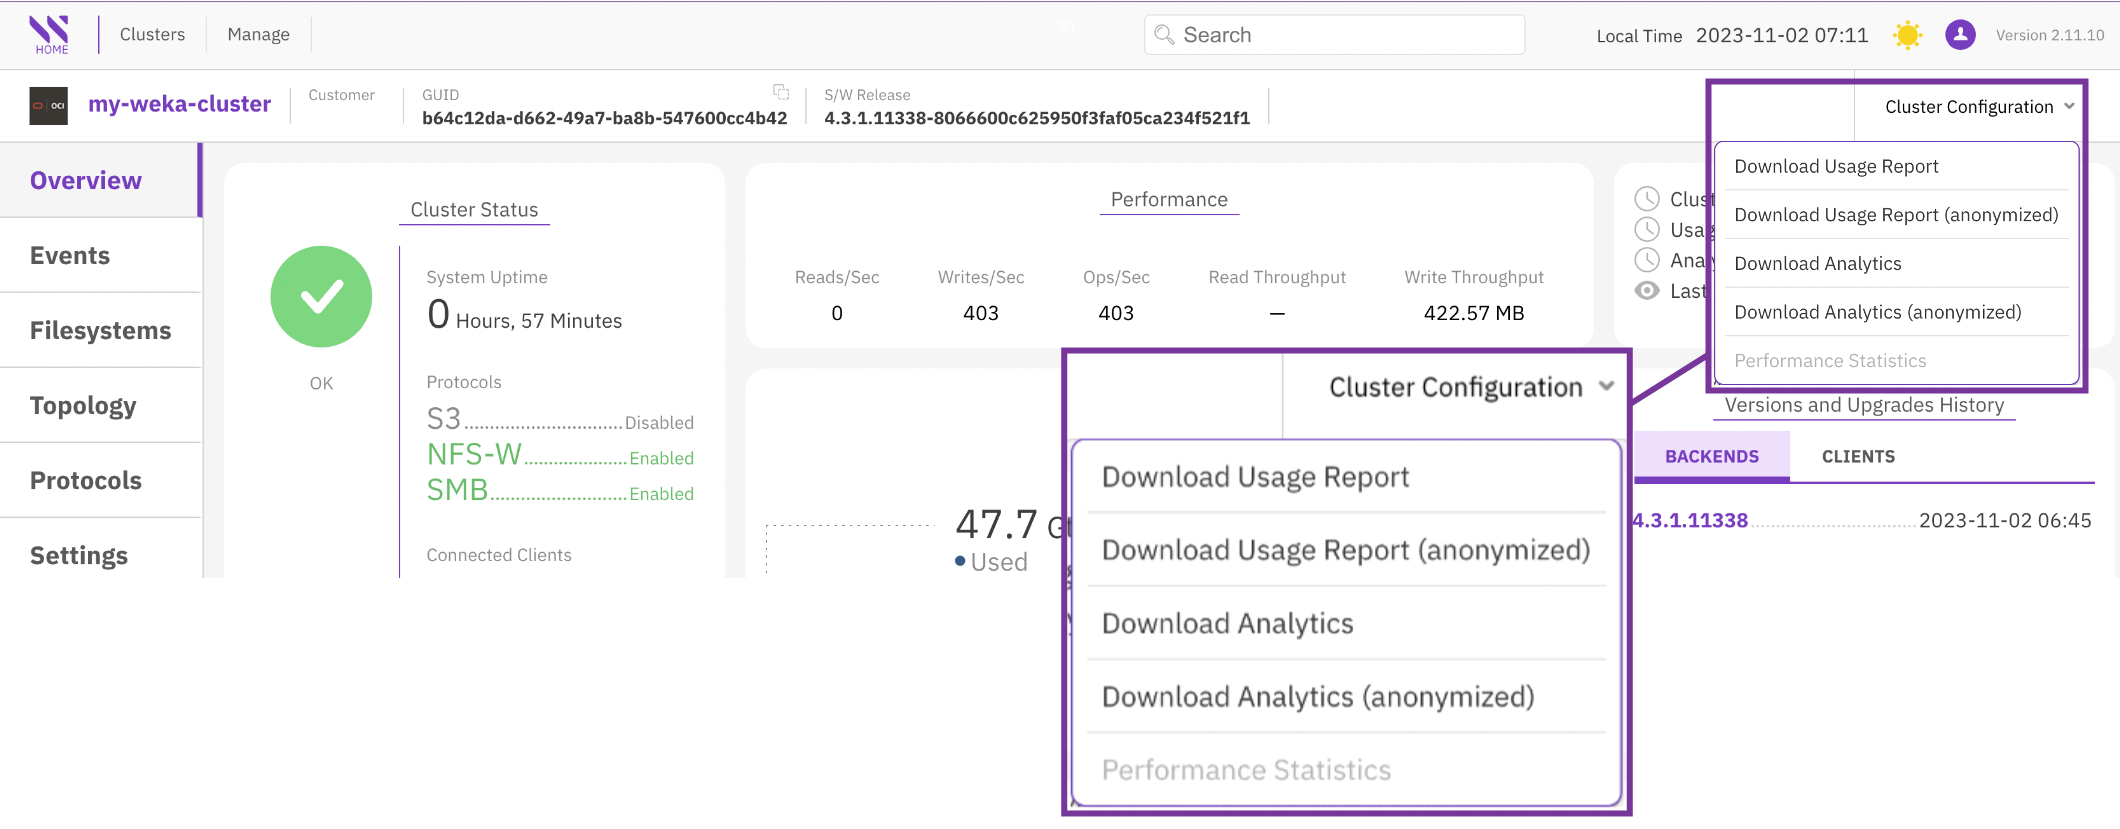Open the user profile avatar
The image size is (2120, 829).
(x=1959, y=35)
